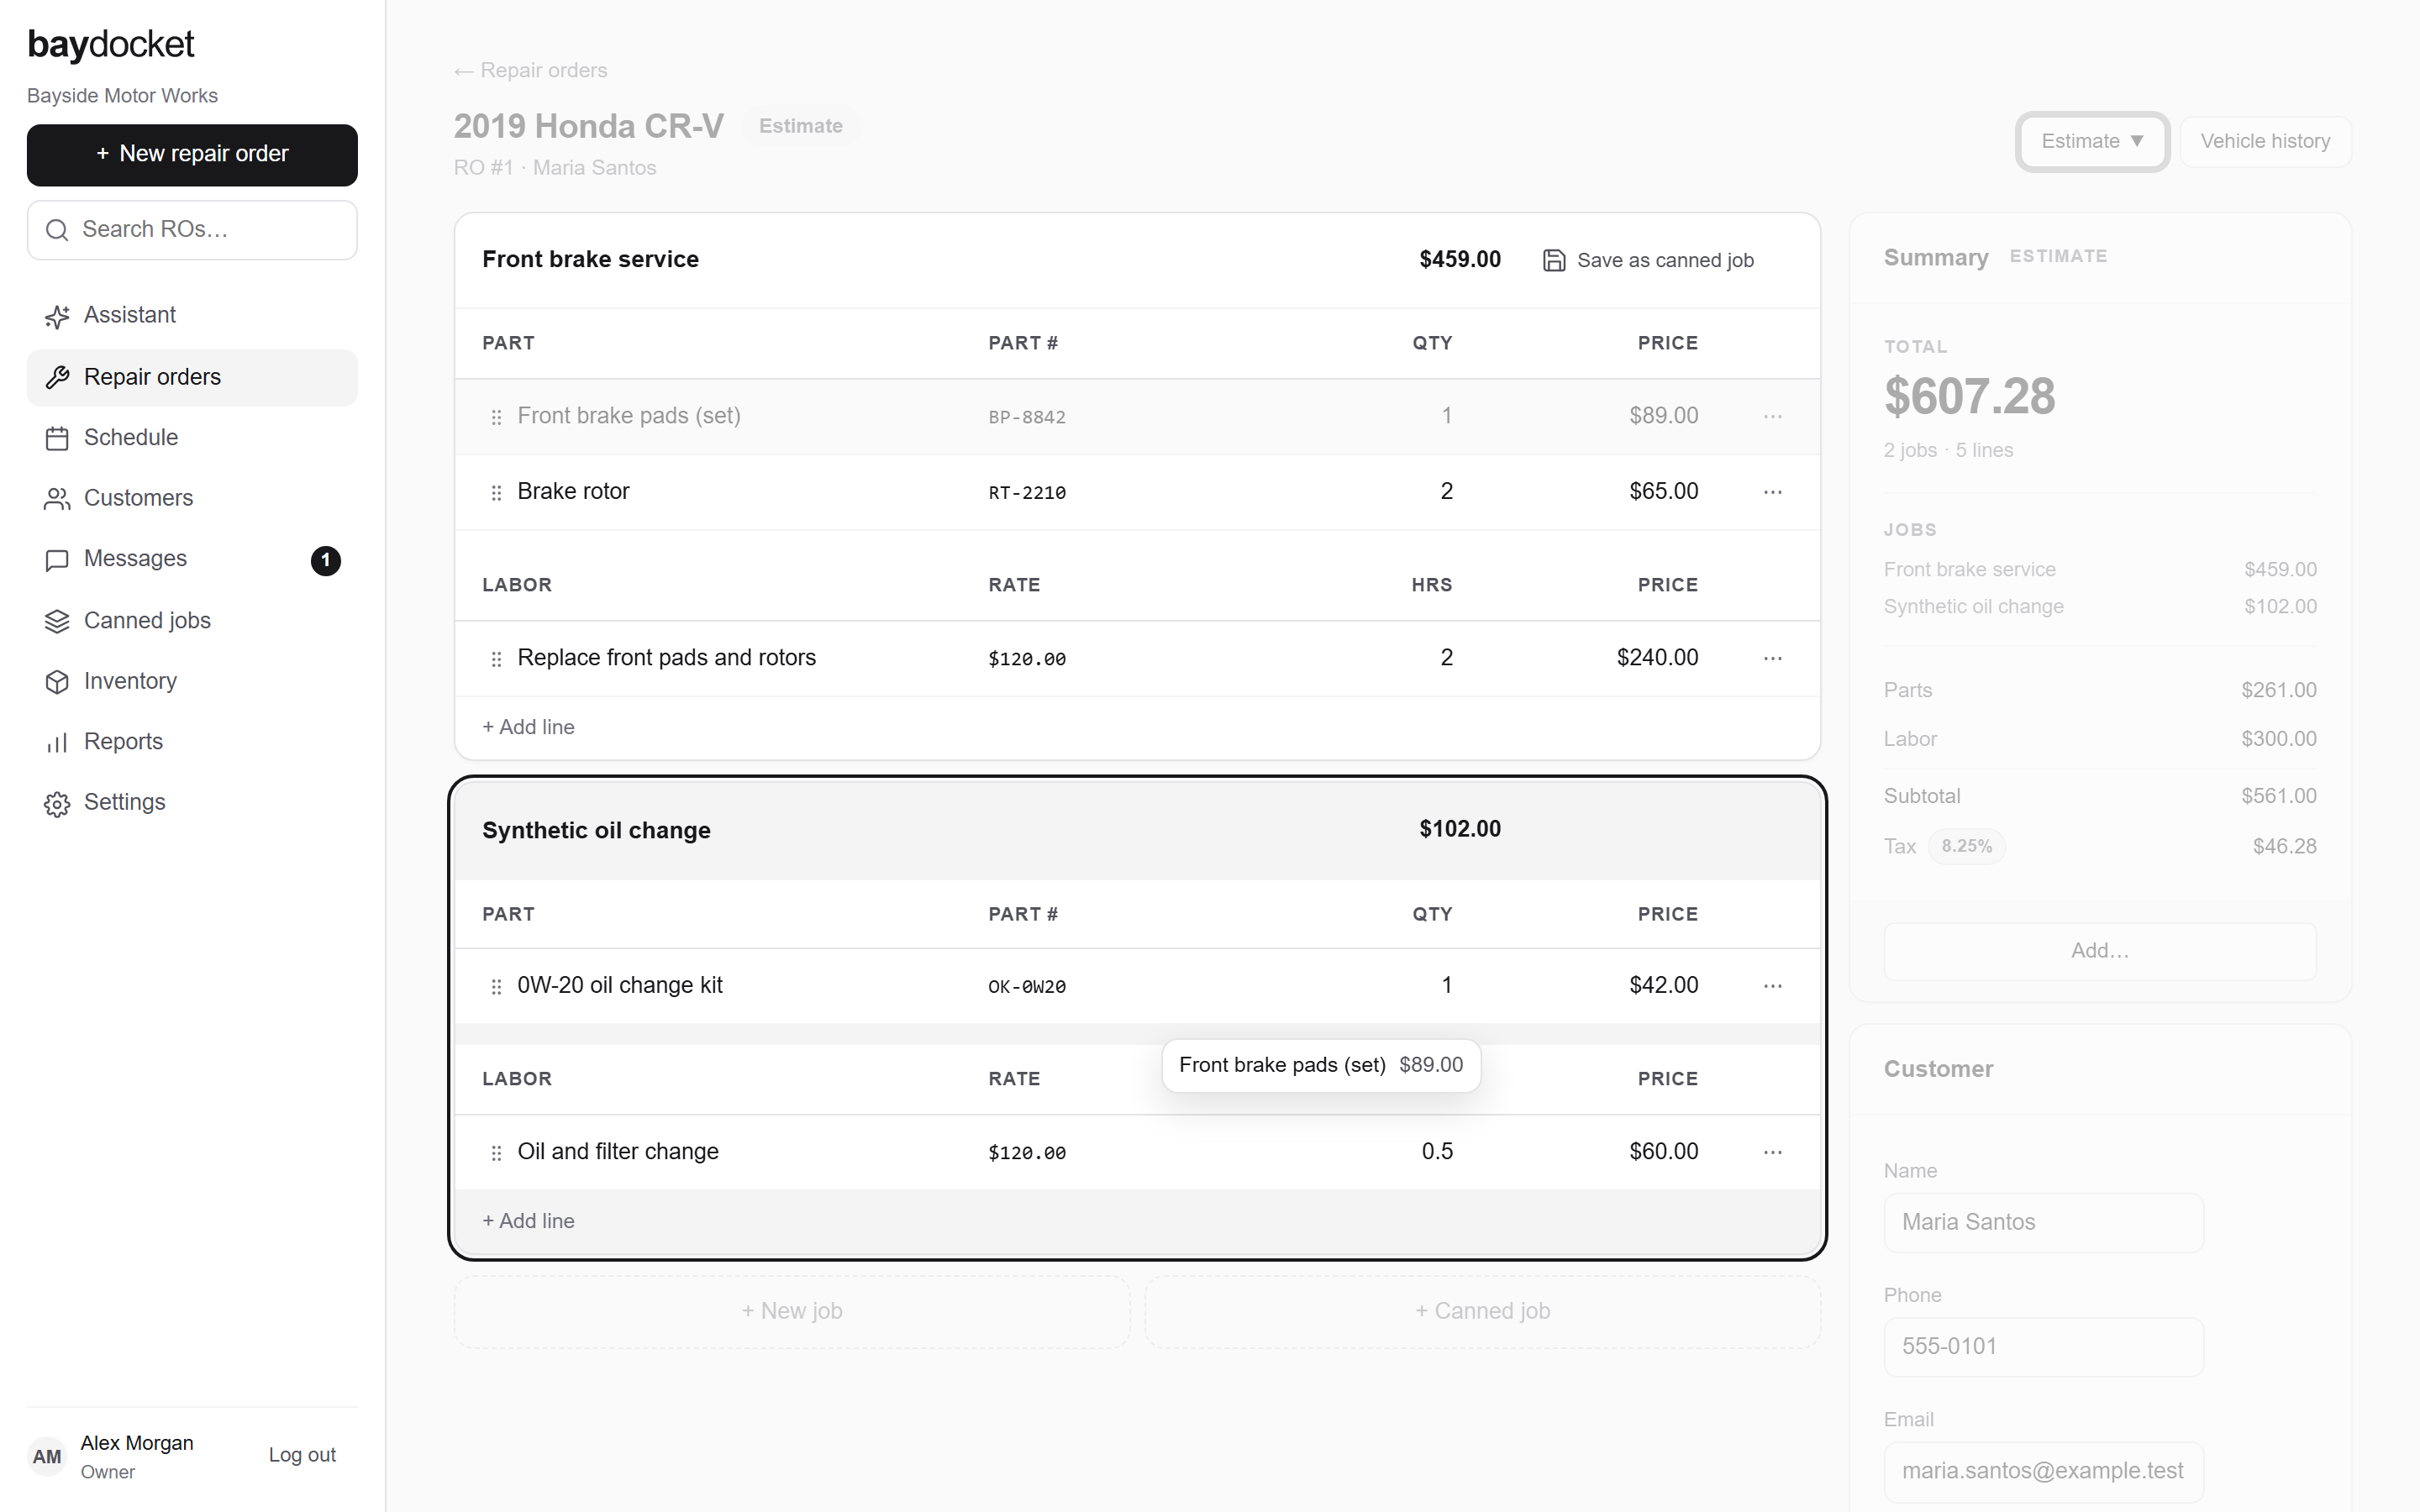Click the Messages chat bubble icon
2420x1512 pixels.
pos(57,560)
